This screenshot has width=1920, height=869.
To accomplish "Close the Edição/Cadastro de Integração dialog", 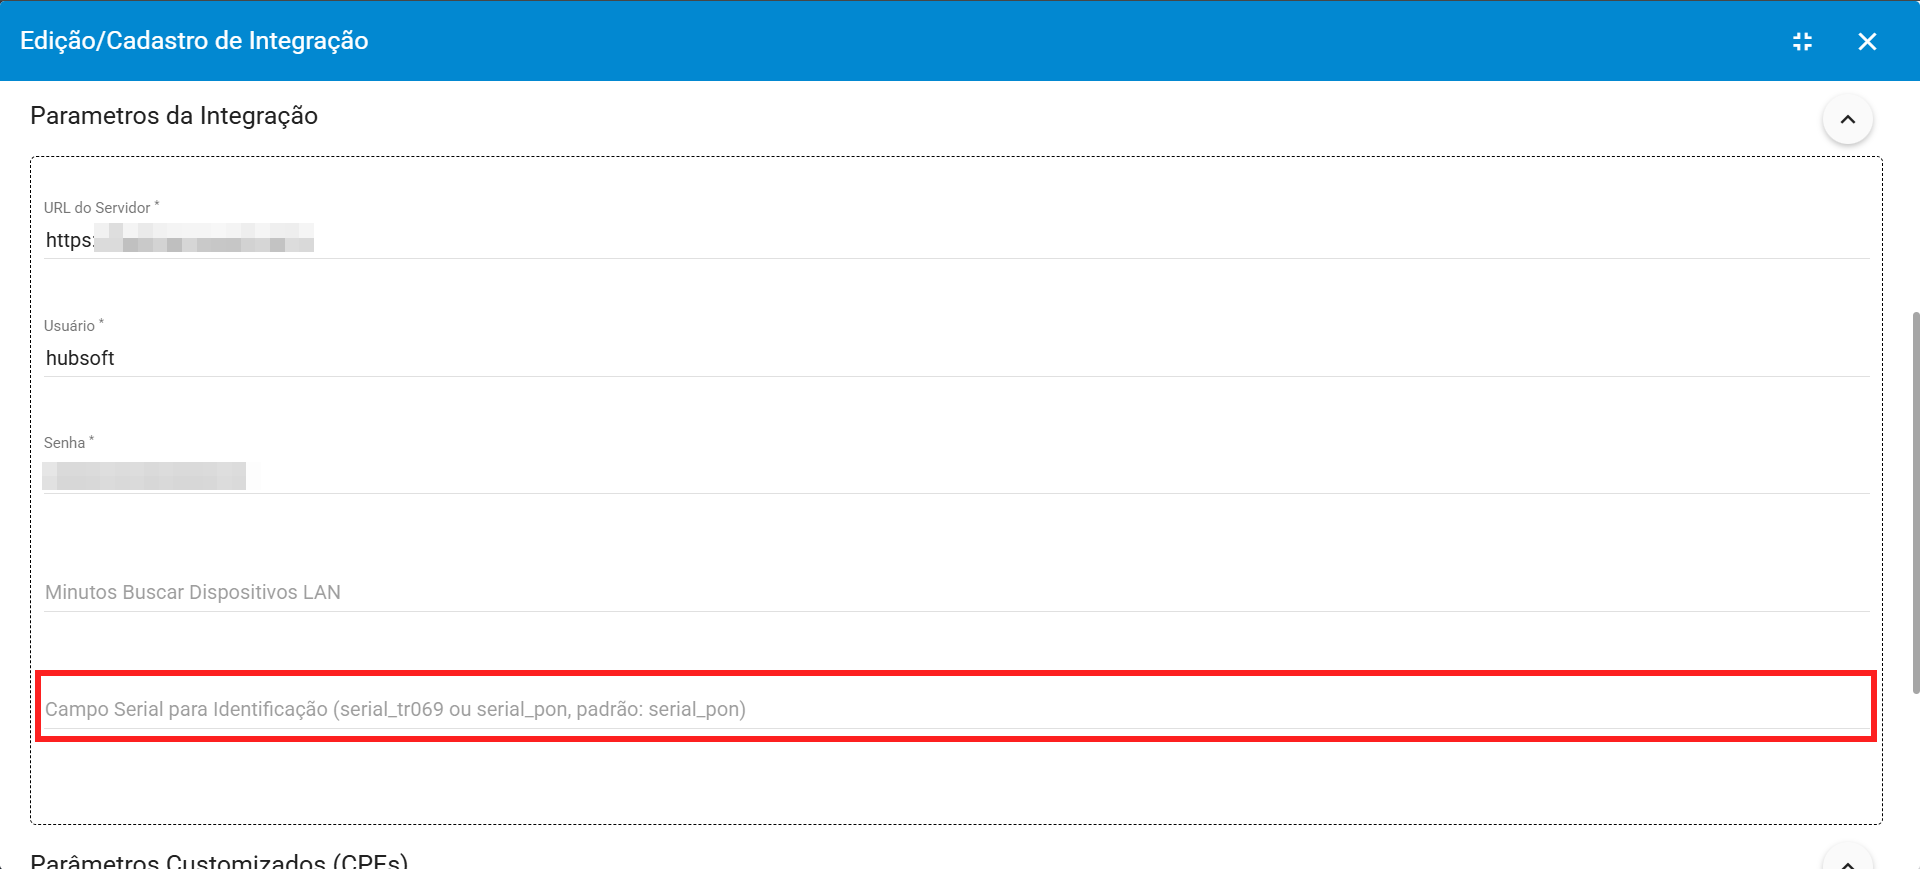I will pyautogui.click(x=1867, y=41).
